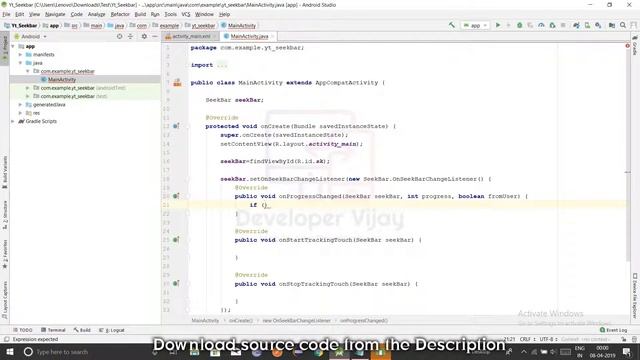Screen dimensions: 640x360
Task: Toggle the Structure side panel
Action: tap(4, 214)
